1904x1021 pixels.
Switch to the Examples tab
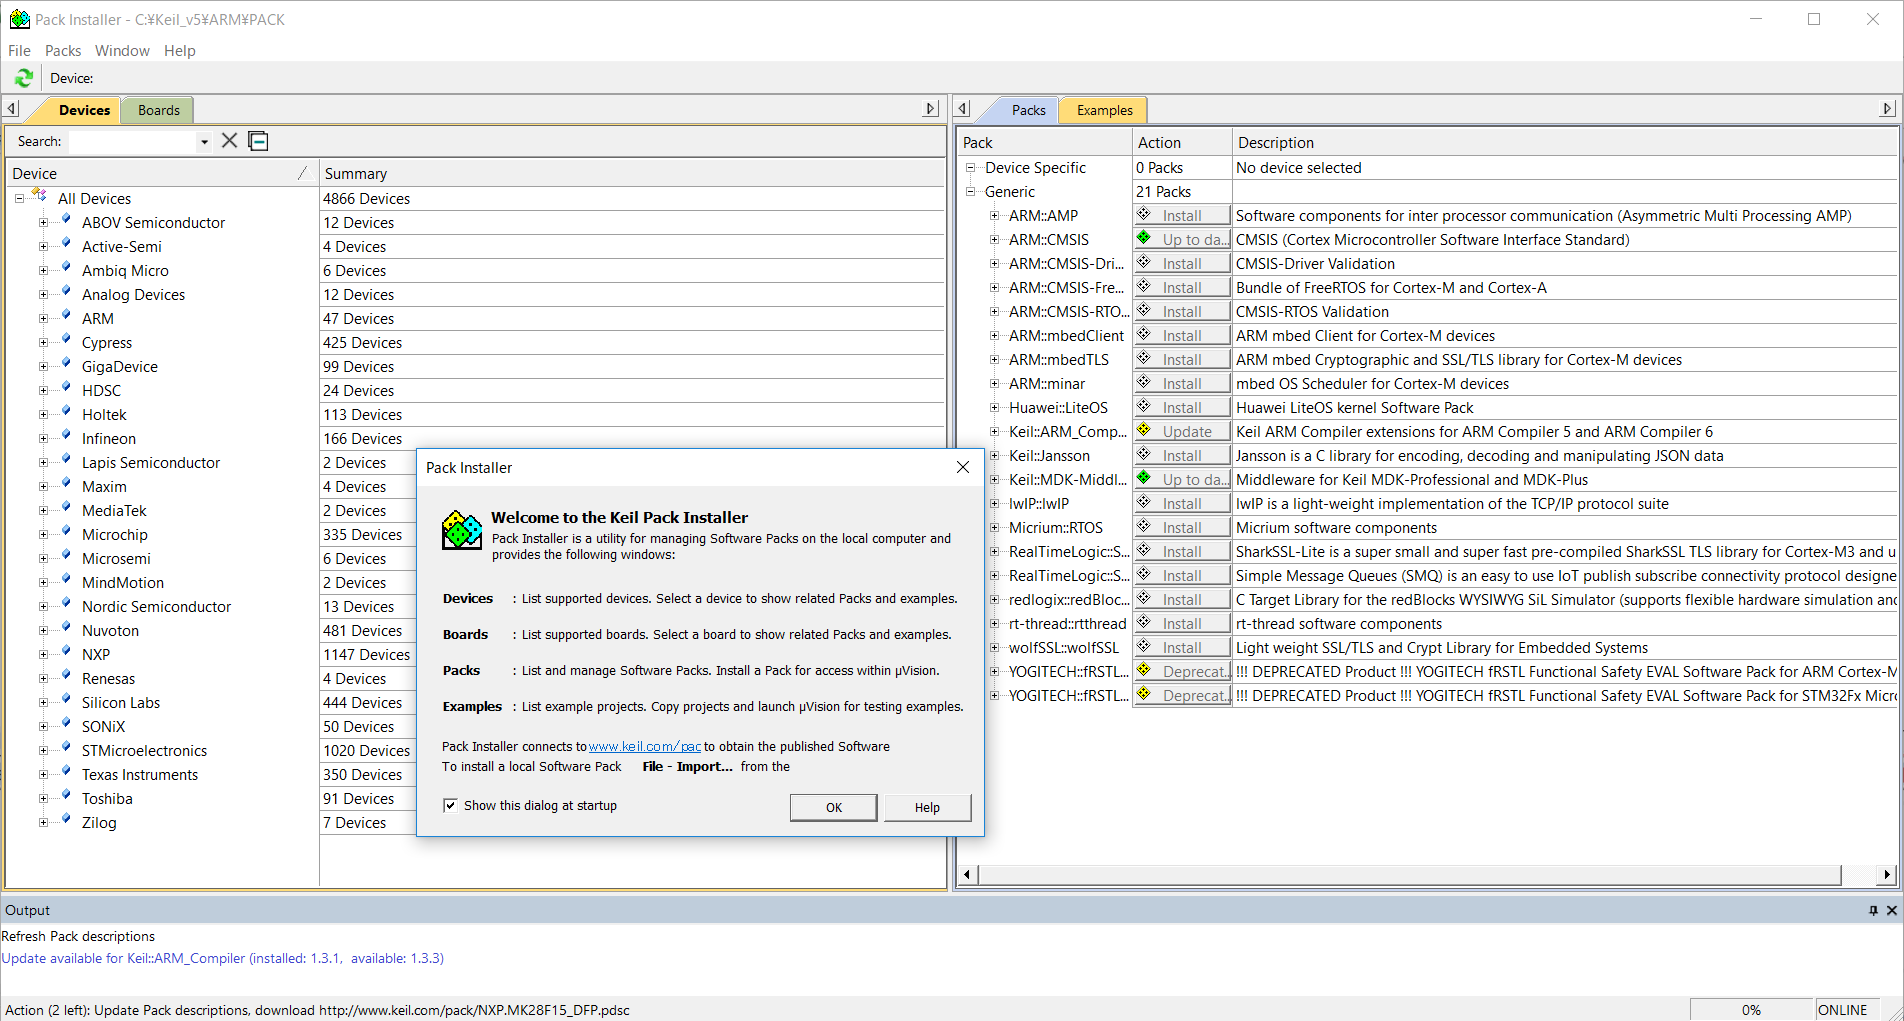tap(1104, 110)
